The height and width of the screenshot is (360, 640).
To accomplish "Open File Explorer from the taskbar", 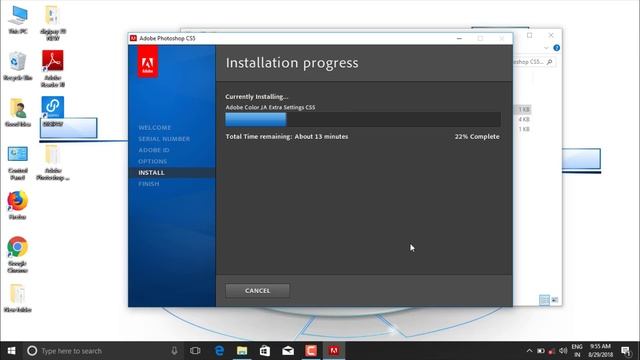I will pos(242,351).
